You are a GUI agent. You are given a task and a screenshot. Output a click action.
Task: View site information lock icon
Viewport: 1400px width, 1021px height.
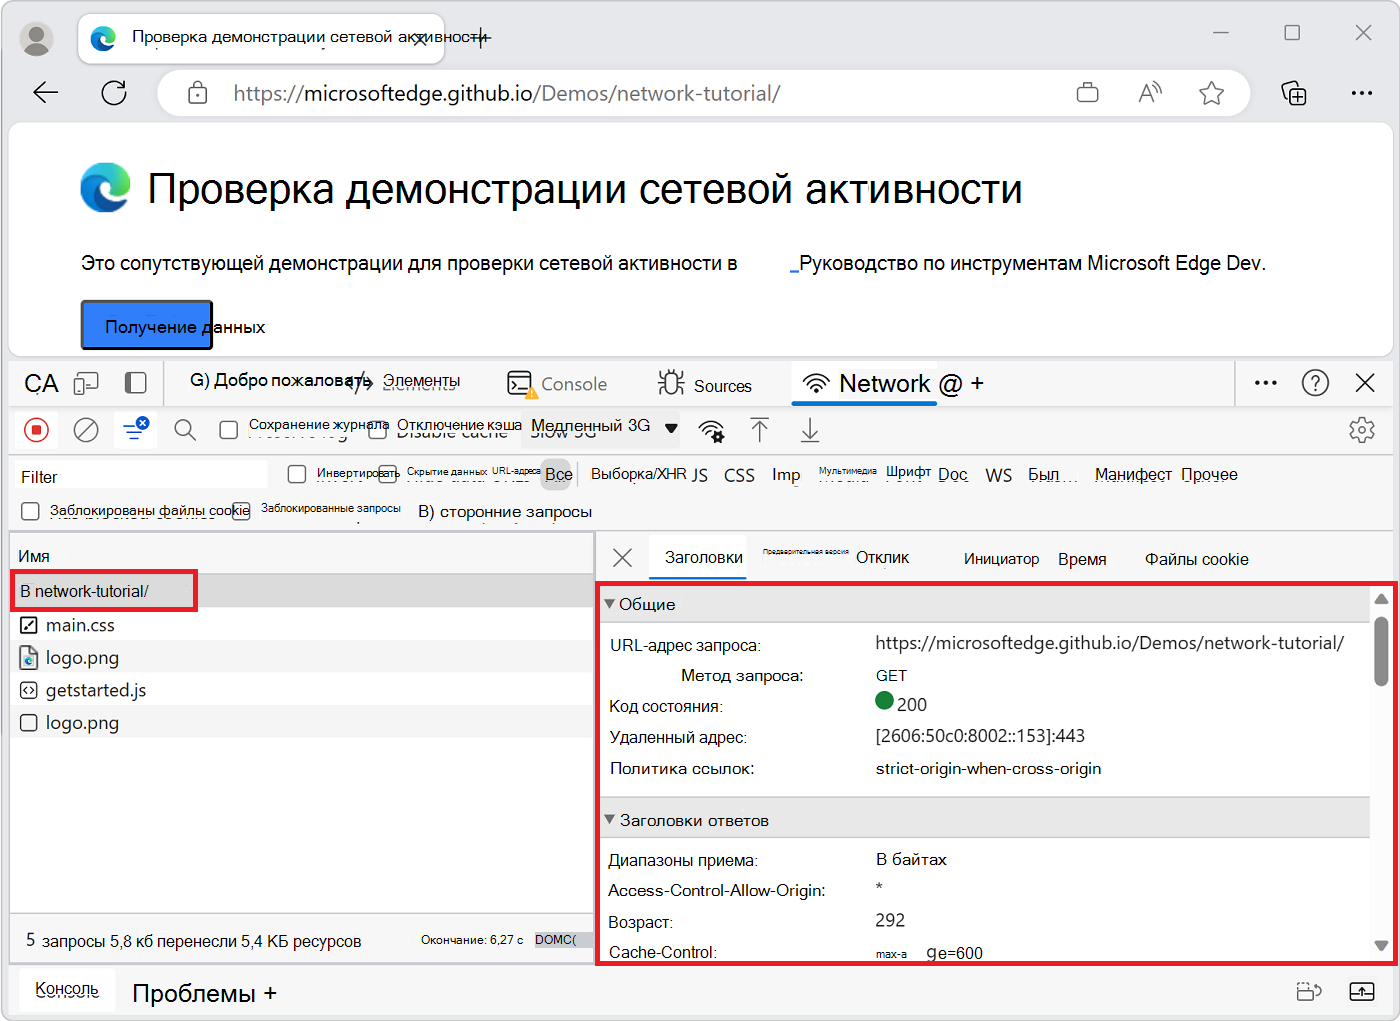[198, 93]
